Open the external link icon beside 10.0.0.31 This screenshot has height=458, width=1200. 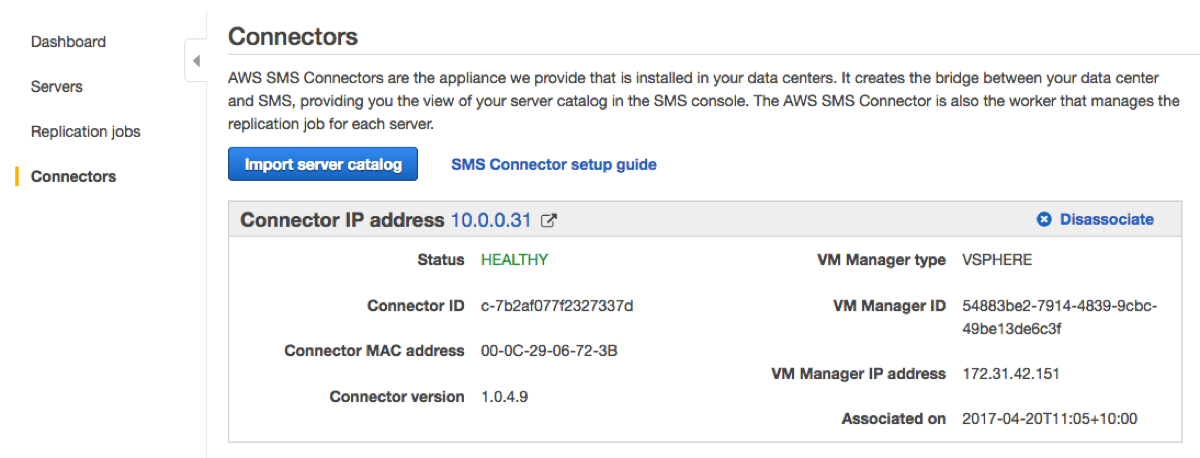pos(549,220)
